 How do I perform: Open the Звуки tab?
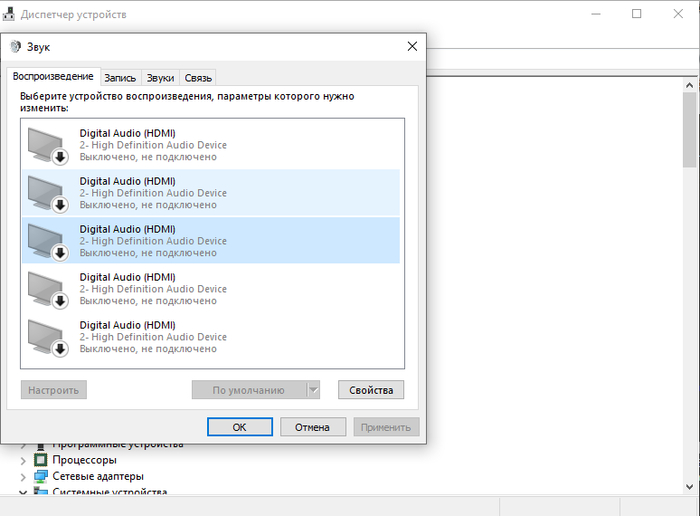[x=160, y=77]
